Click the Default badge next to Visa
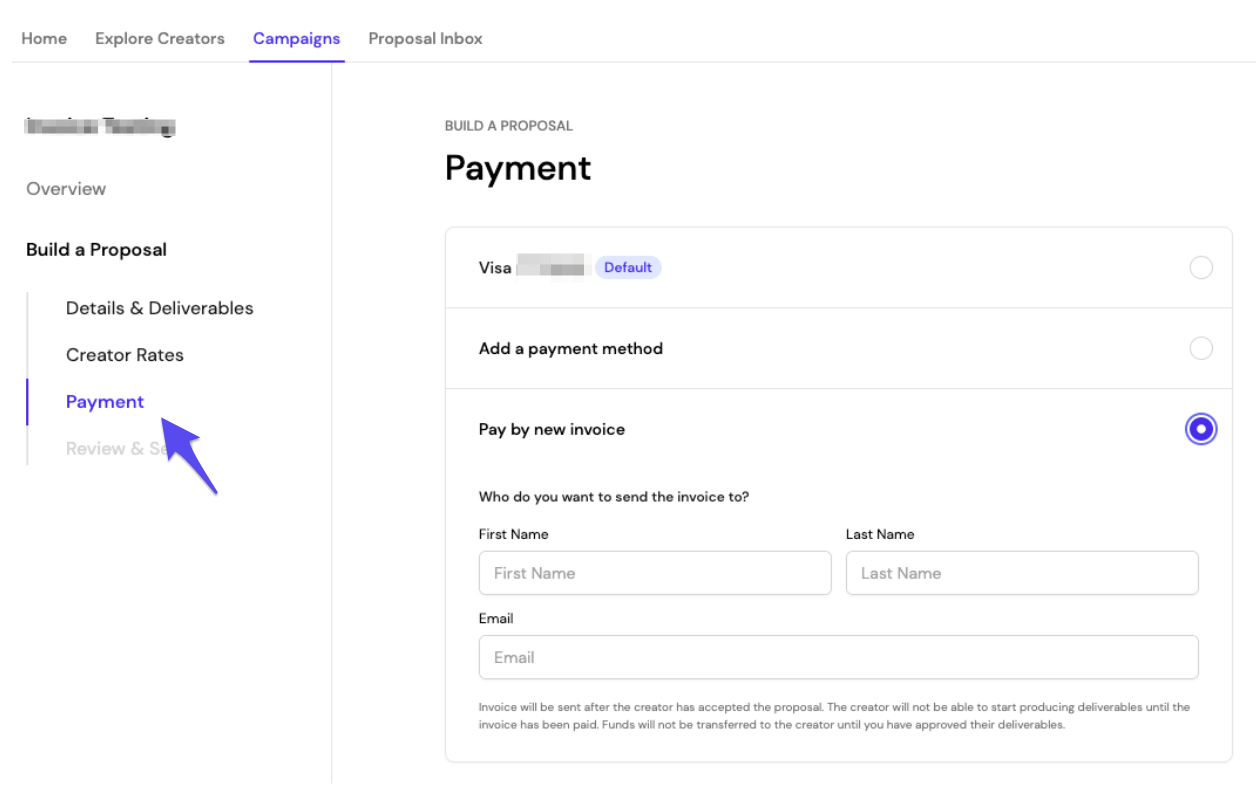Screen dimensions: 1256x794 (628, 267)
